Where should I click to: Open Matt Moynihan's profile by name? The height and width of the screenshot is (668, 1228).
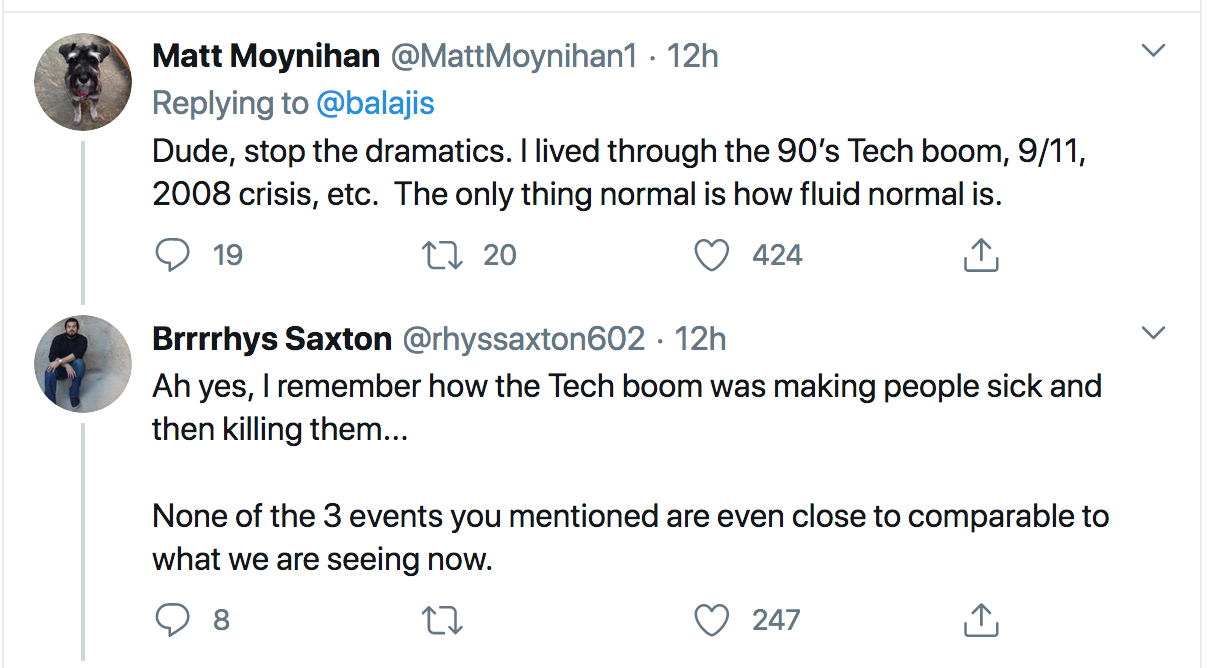pos(265,56)
